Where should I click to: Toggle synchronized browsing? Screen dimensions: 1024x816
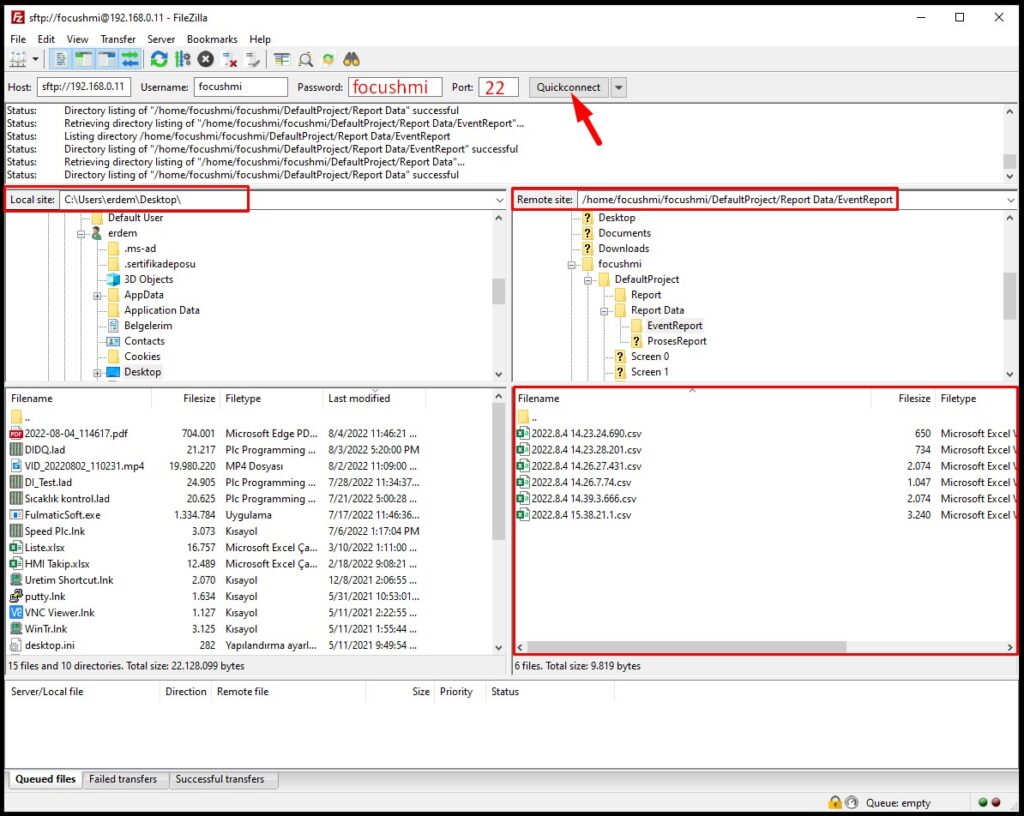[x=328, y=59]
